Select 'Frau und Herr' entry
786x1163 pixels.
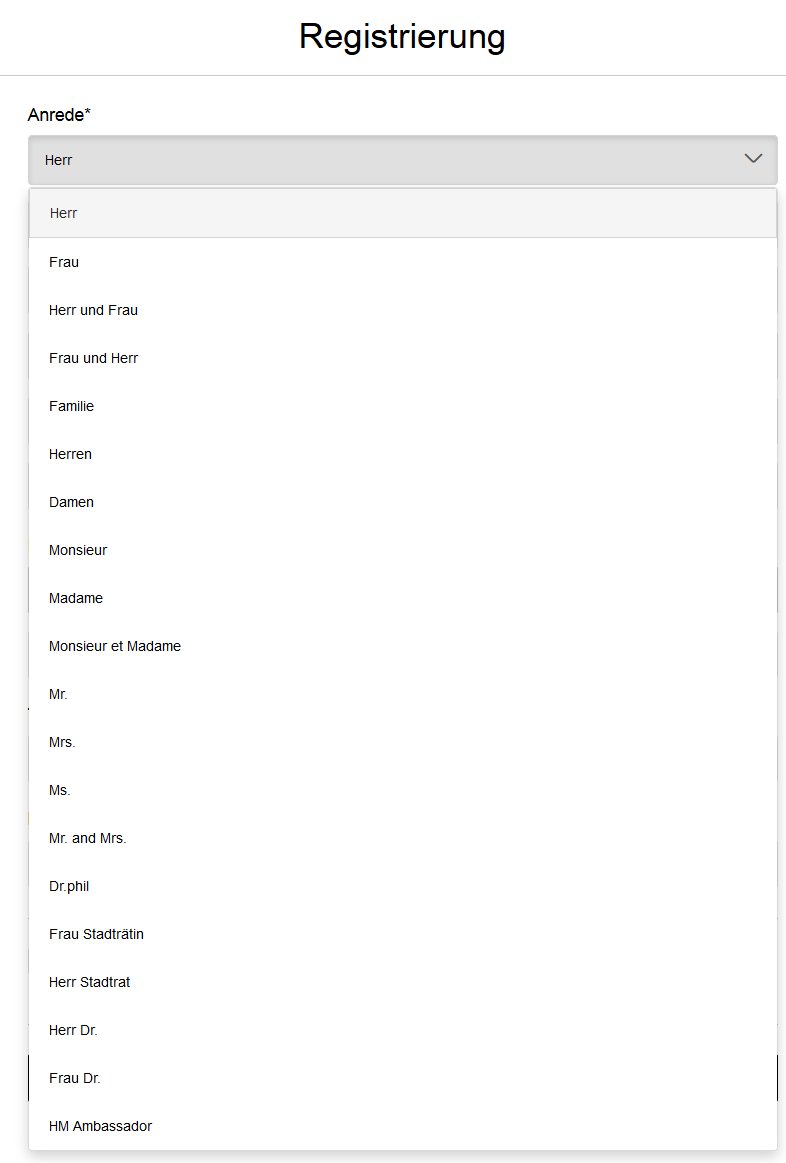point(403,358)
